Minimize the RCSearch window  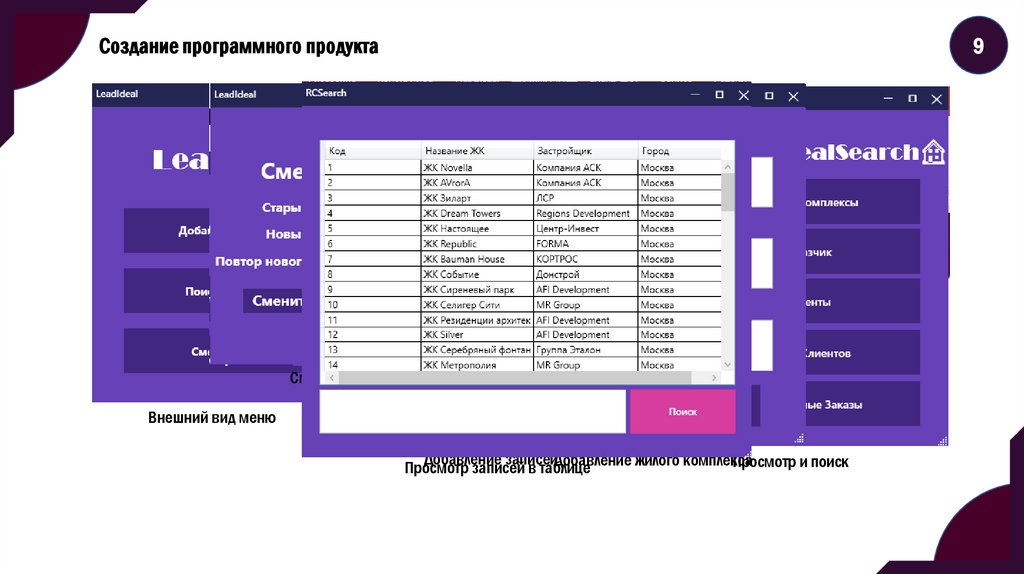(695, 95)
